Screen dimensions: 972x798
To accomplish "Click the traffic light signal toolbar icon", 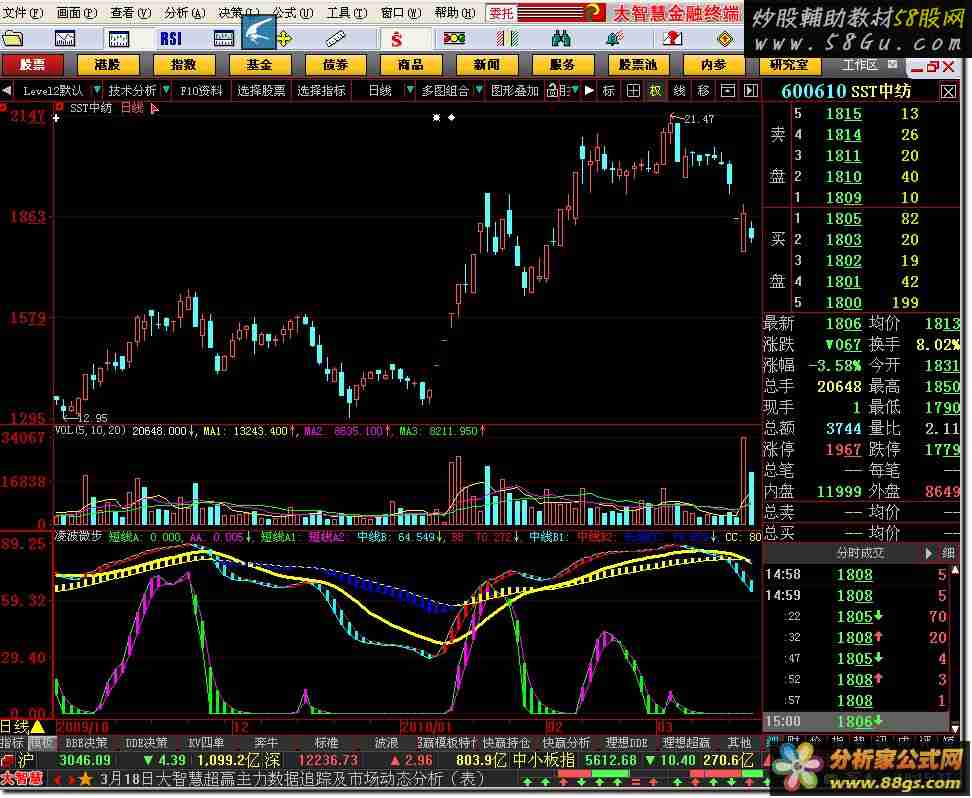I will 454,39.
